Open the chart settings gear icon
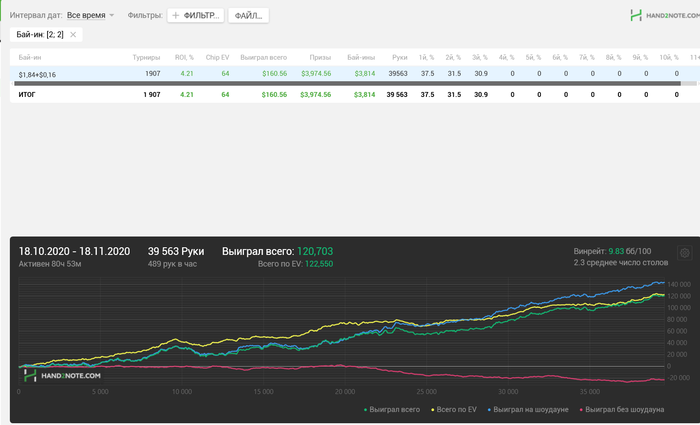This screenshot has height=425, width=700. tap(684, 253)
